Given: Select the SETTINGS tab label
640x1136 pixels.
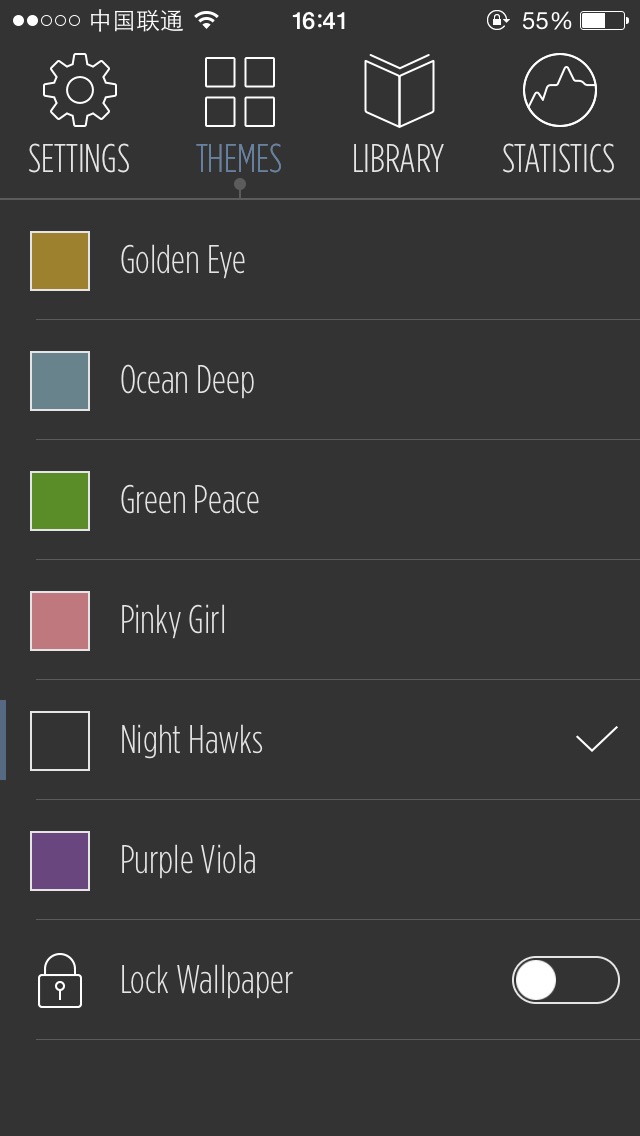Looking at the screenshot, I should pos(79,159).
